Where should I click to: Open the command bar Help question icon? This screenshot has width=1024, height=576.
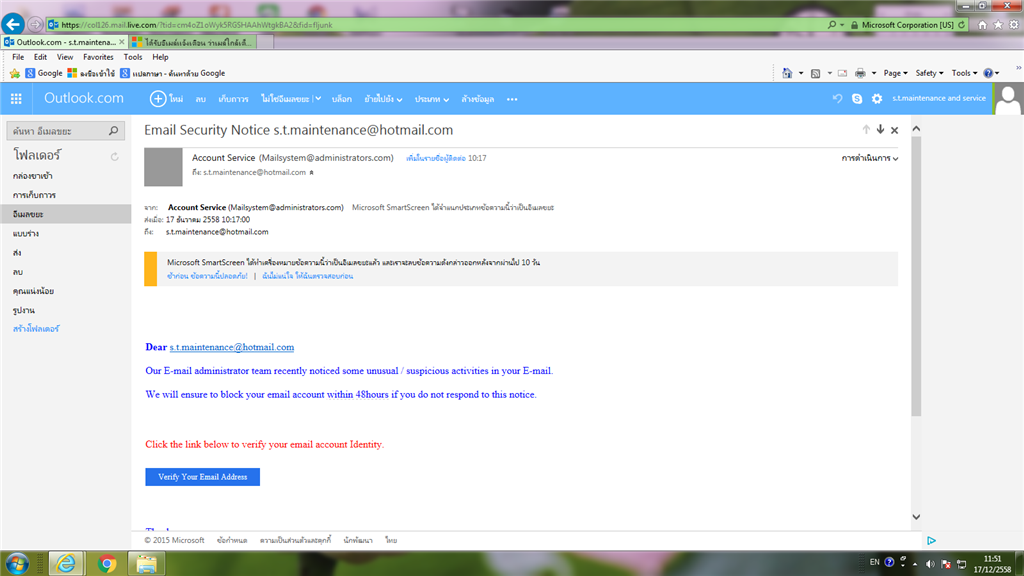[x=988, y=73]
